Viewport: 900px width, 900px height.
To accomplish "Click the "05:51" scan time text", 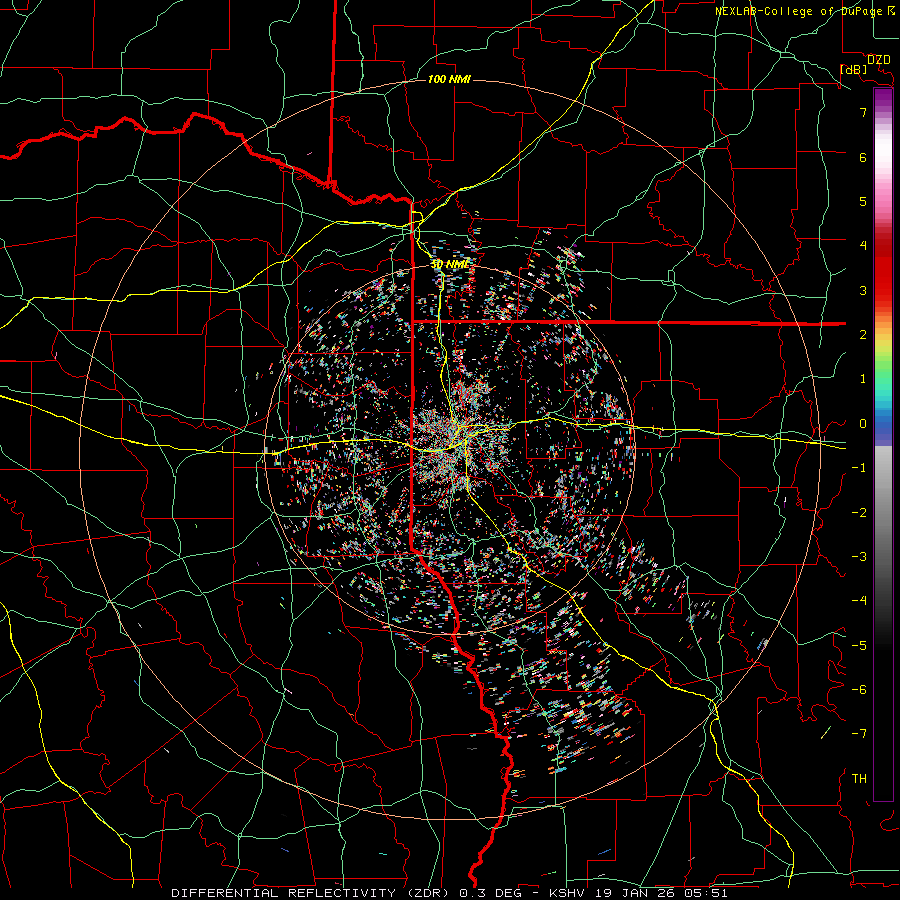I will click(708, 893).
